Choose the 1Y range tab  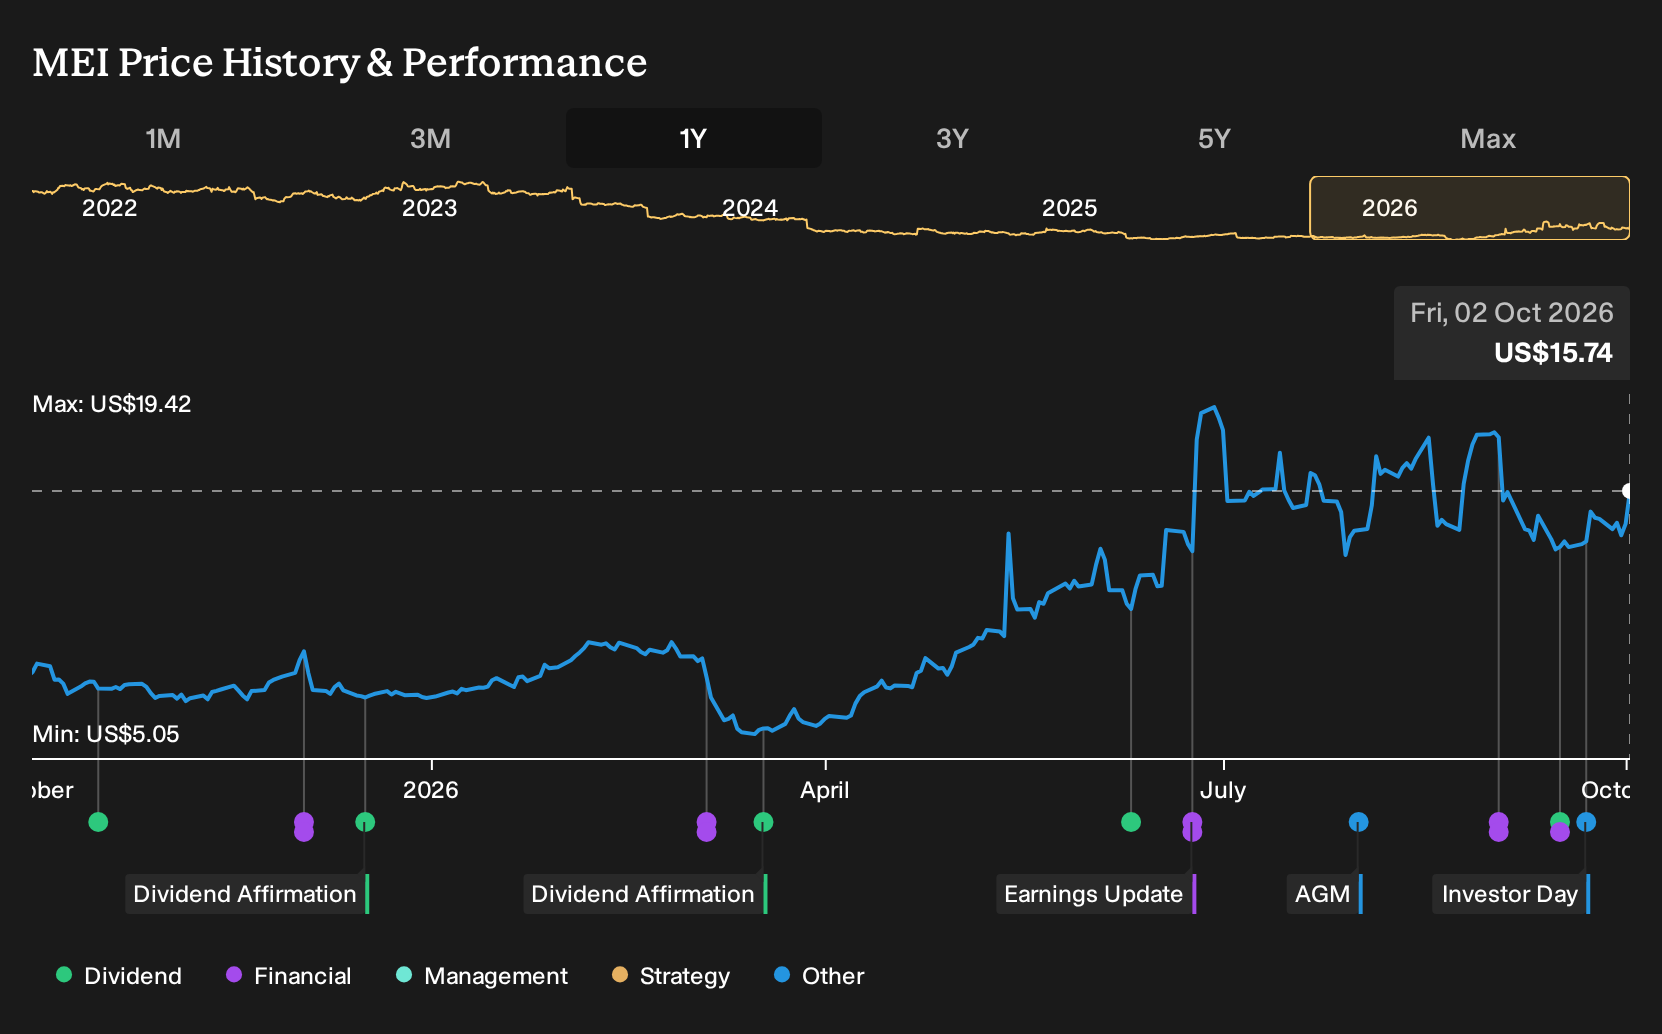[694, 138]
